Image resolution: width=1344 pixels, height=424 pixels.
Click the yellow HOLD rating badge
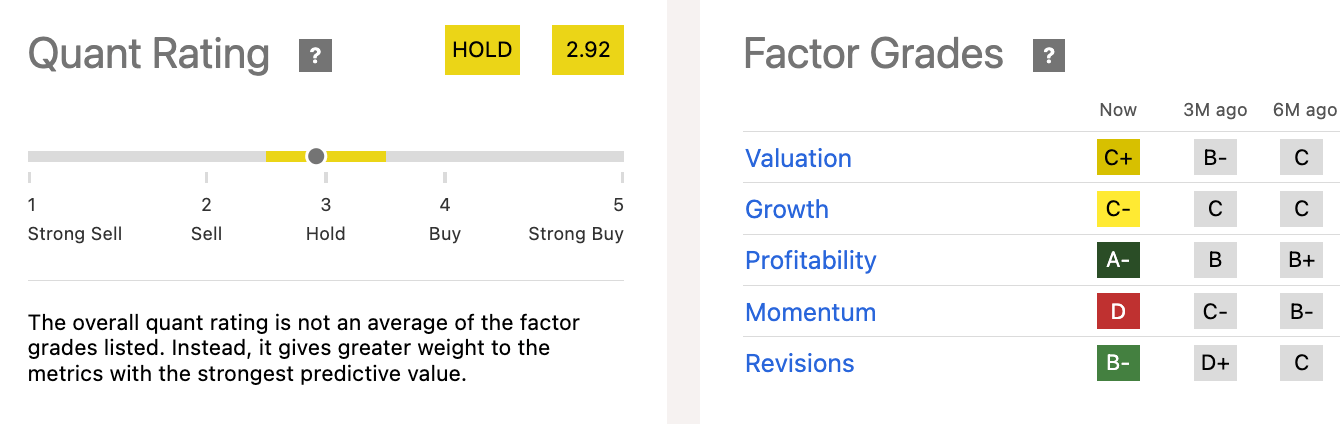pyautogui.click(x=482, y=50)
